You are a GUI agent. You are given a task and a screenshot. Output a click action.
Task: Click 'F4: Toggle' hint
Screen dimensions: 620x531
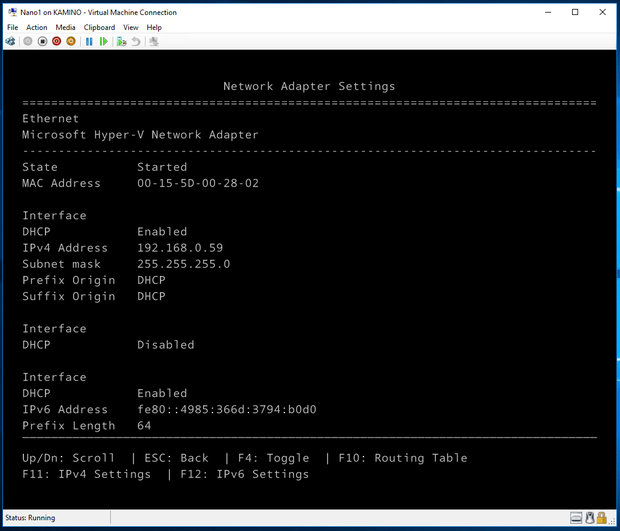coord(273,458)
